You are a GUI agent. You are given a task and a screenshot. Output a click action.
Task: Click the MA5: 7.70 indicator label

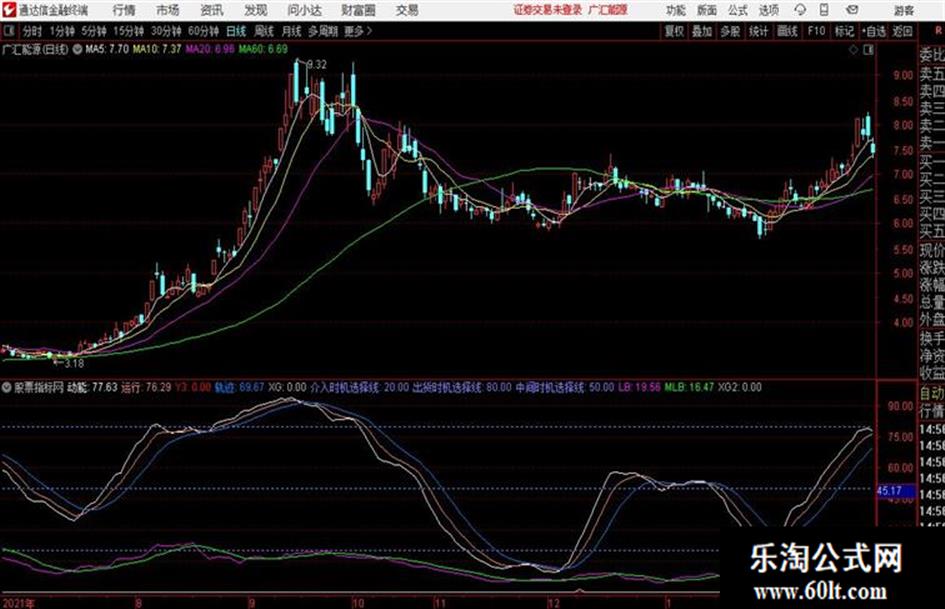(x=107, y=49)
